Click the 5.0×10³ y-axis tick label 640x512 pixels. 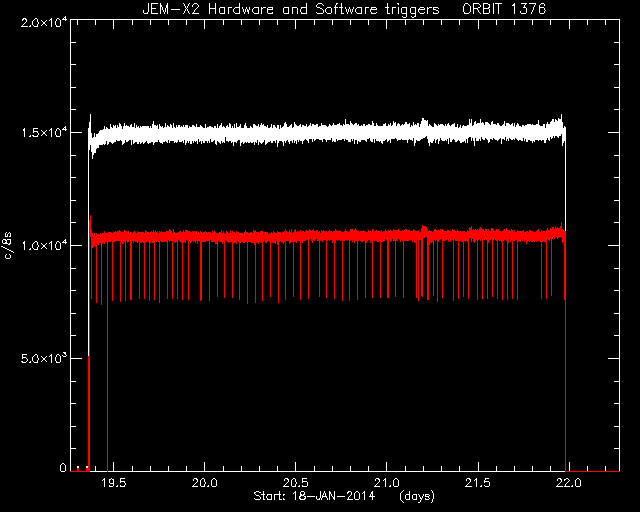[x=44, y=358]
